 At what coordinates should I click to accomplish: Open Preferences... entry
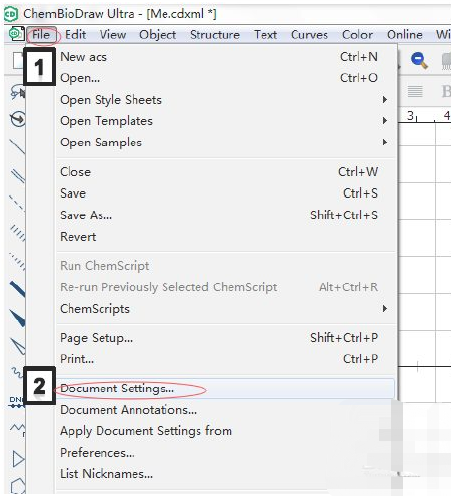(225, 453)
